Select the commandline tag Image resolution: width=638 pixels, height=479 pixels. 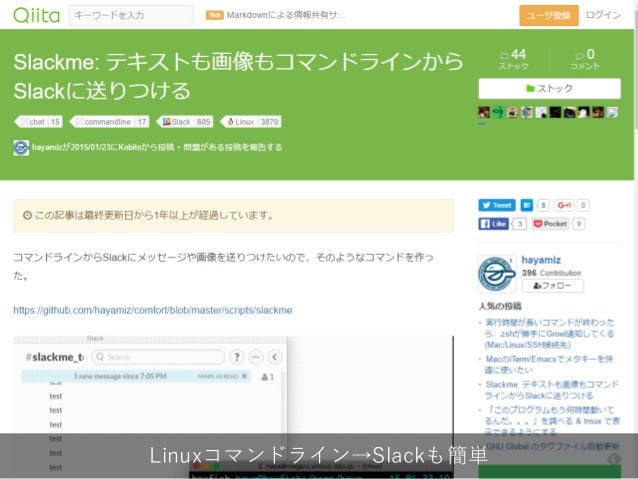pos(110,122)
